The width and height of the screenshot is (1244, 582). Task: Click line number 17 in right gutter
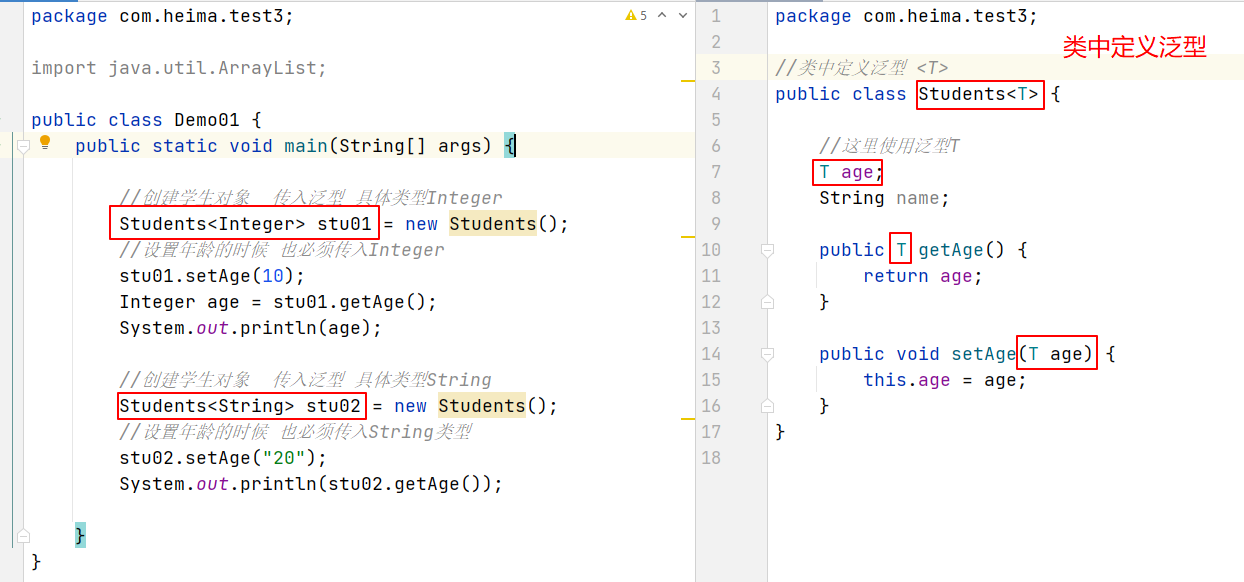[711, 432]
